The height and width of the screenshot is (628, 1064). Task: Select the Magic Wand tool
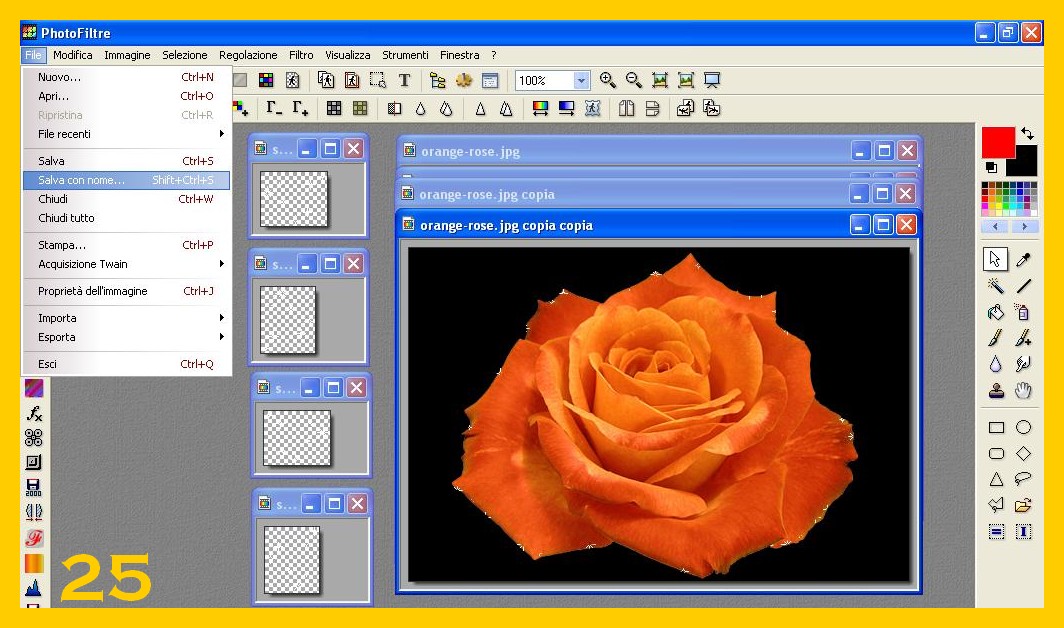tap(996, 287)
